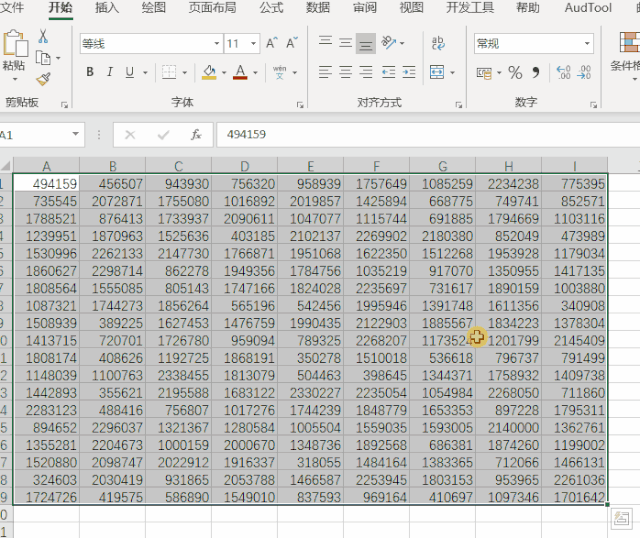Toggle Bold formatting
The height and width of the screenshot is (538, 640).
coord(90,72)
